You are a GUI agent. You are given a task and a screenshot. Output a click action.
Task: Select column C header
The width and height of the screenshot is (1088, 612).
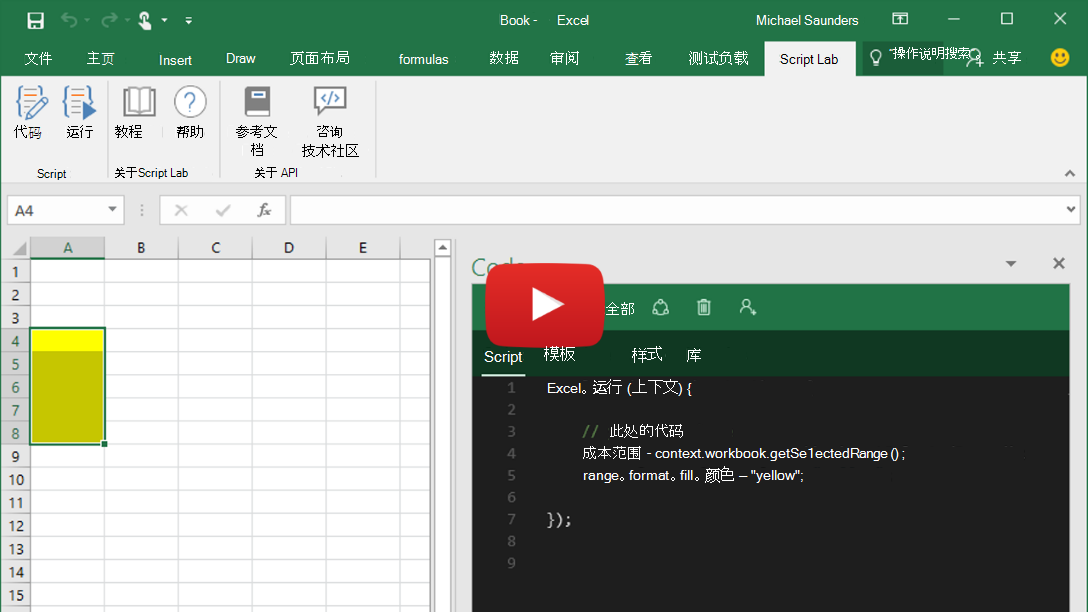pyautogui.click(x=215, y=248)
